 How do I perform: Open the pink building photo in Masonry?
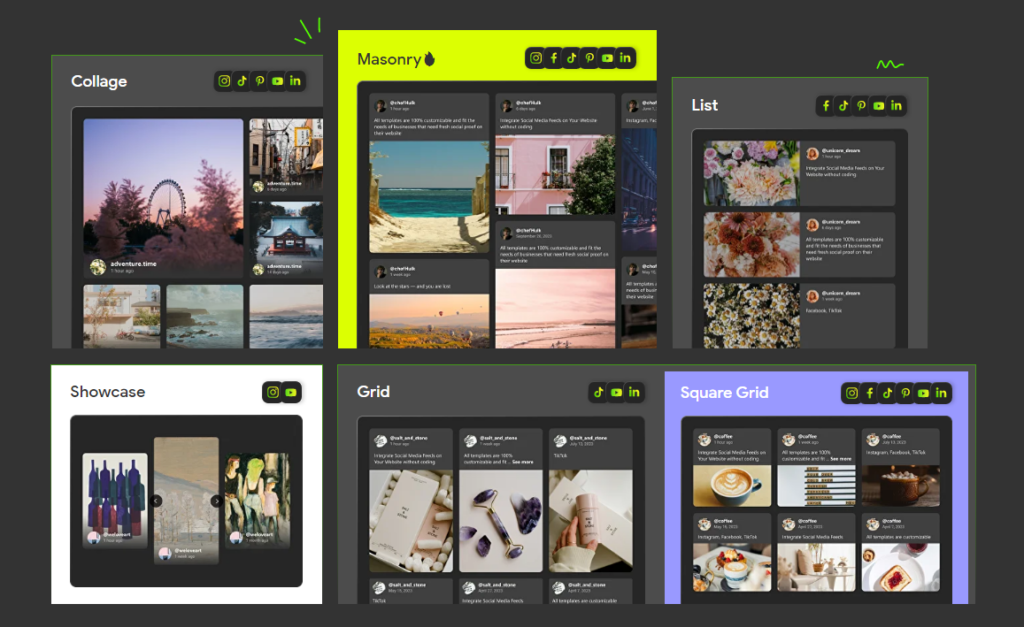555,174
